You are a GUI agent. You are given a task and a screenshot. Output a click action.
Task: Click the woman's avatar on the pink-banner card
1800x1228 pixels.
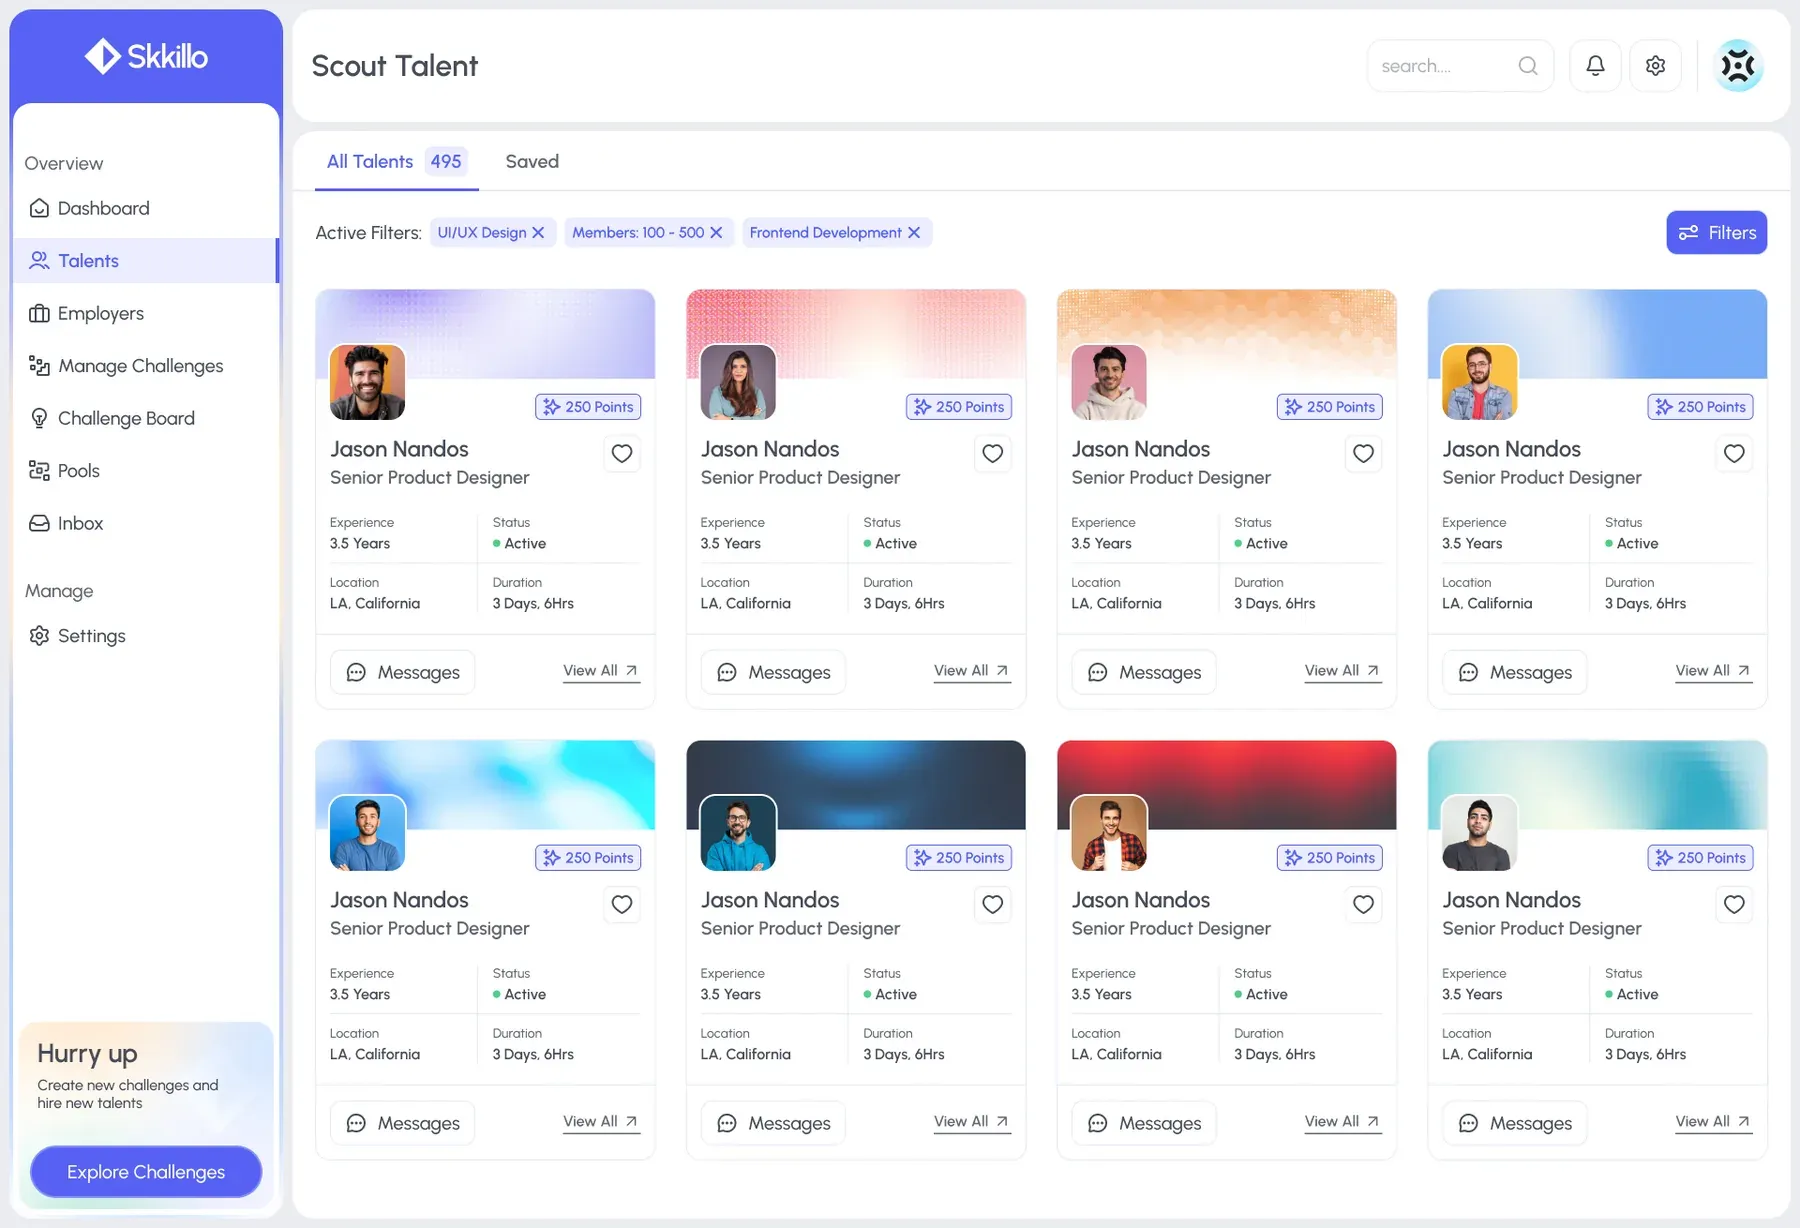pos(739,382)
